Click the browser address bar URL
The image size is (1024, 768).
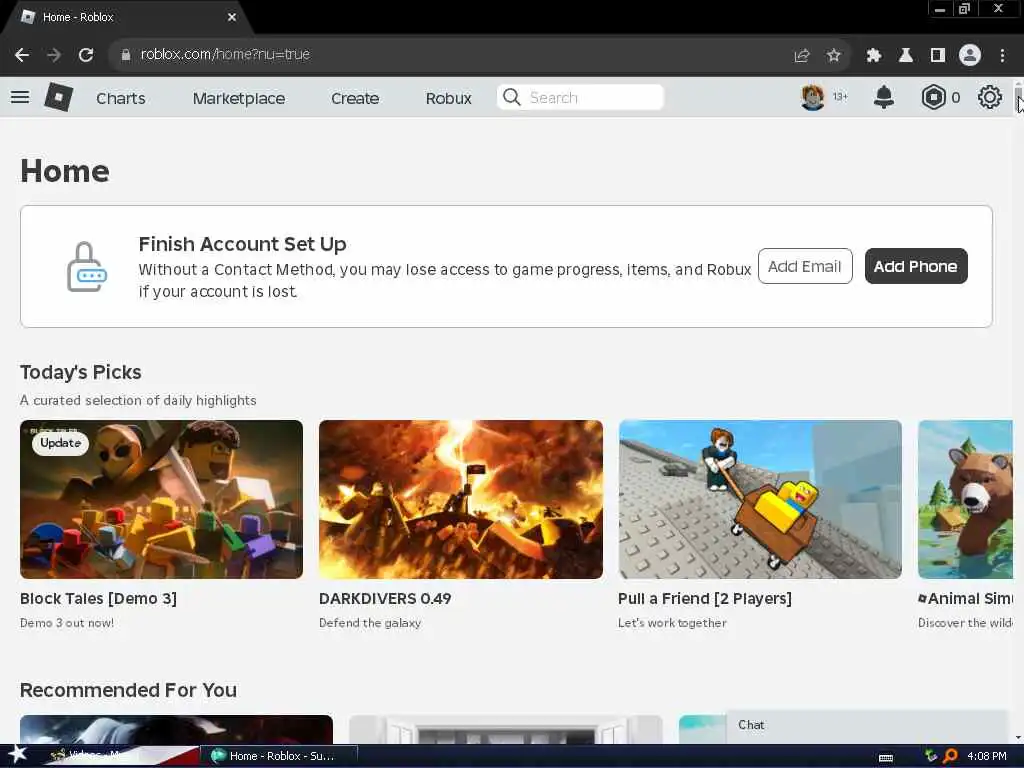pyautogui.click(x=225, y=54)
